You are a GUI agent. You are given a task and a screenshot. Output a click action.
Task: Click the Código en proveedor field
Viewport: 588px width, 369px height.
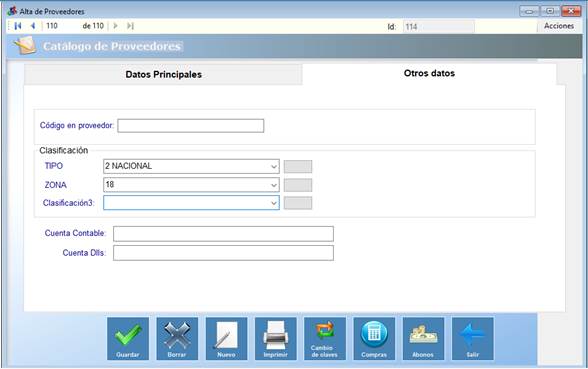(190, 126)
